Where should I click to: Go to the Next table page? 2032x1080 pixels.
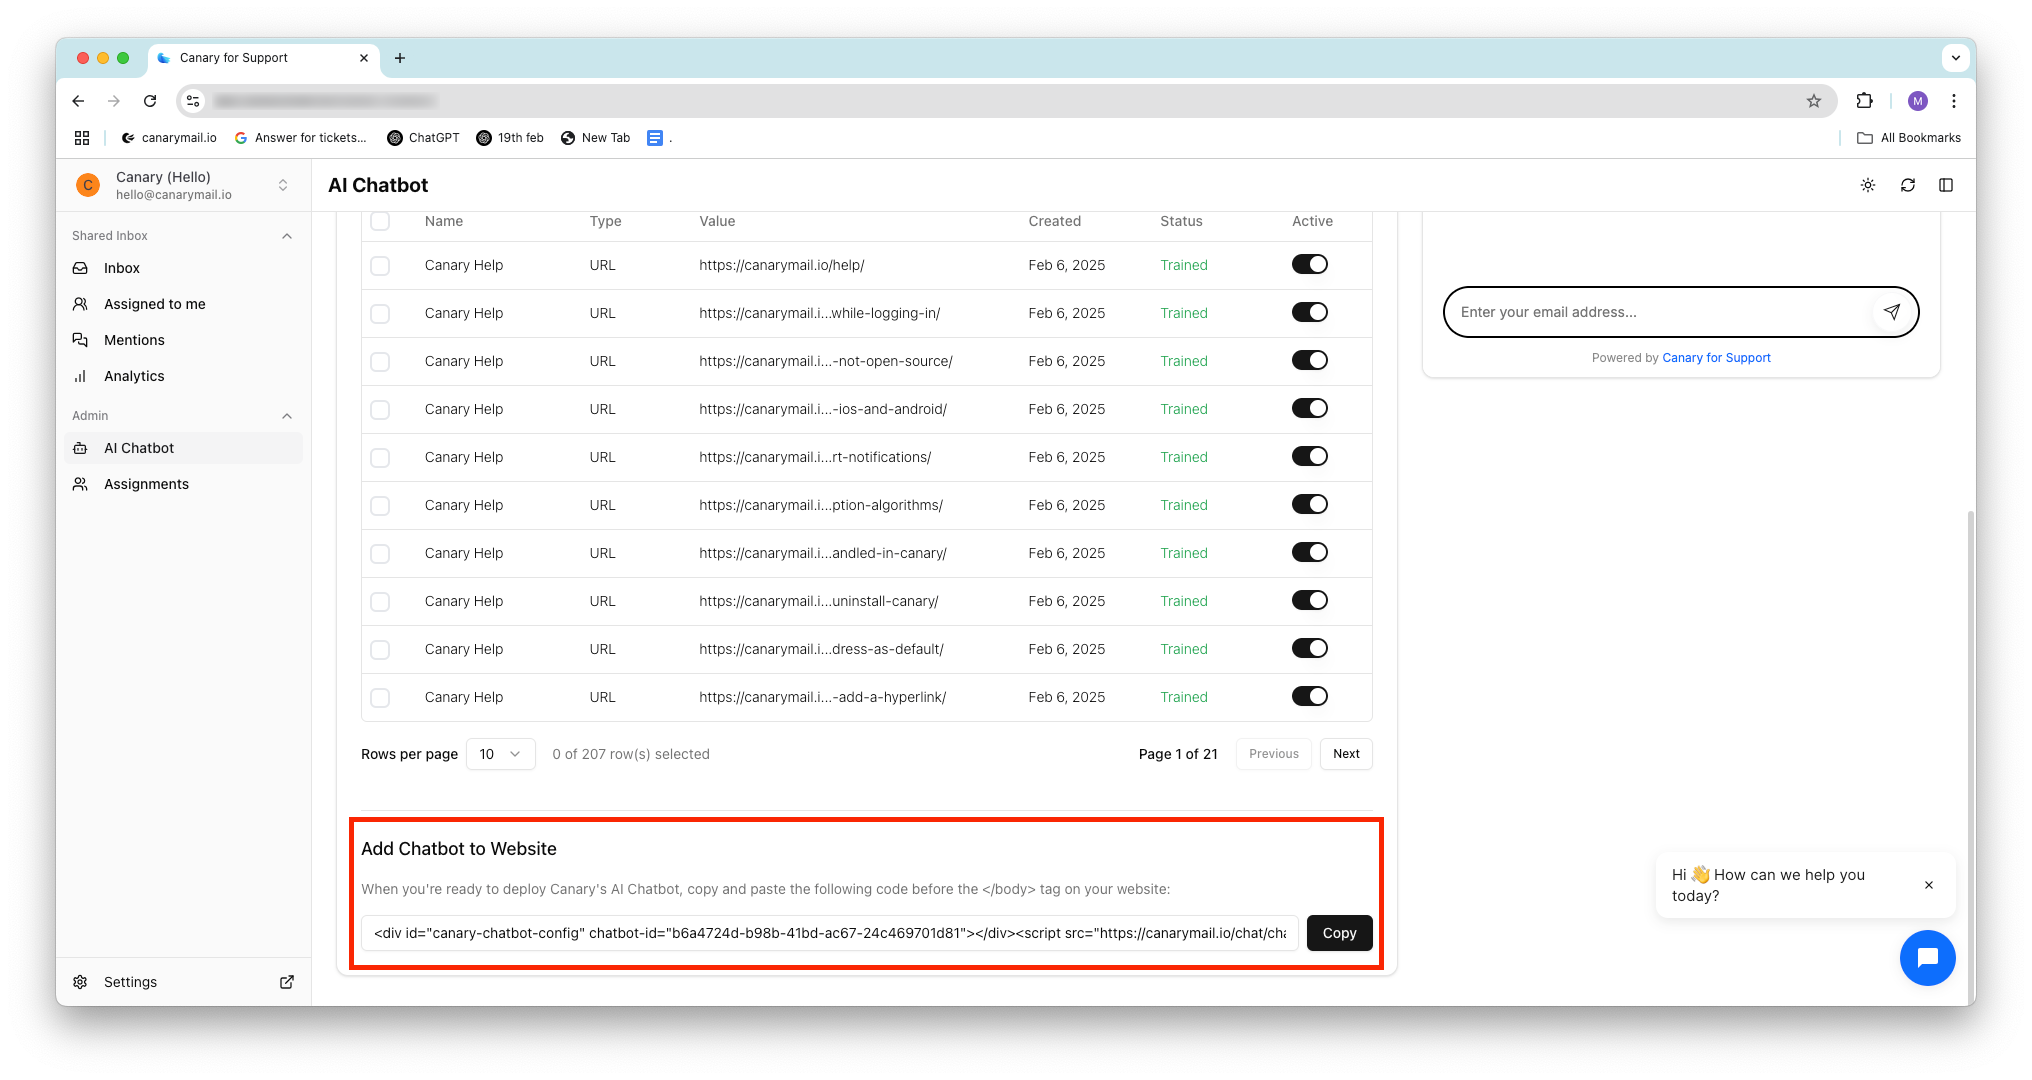click(1345, 754)
